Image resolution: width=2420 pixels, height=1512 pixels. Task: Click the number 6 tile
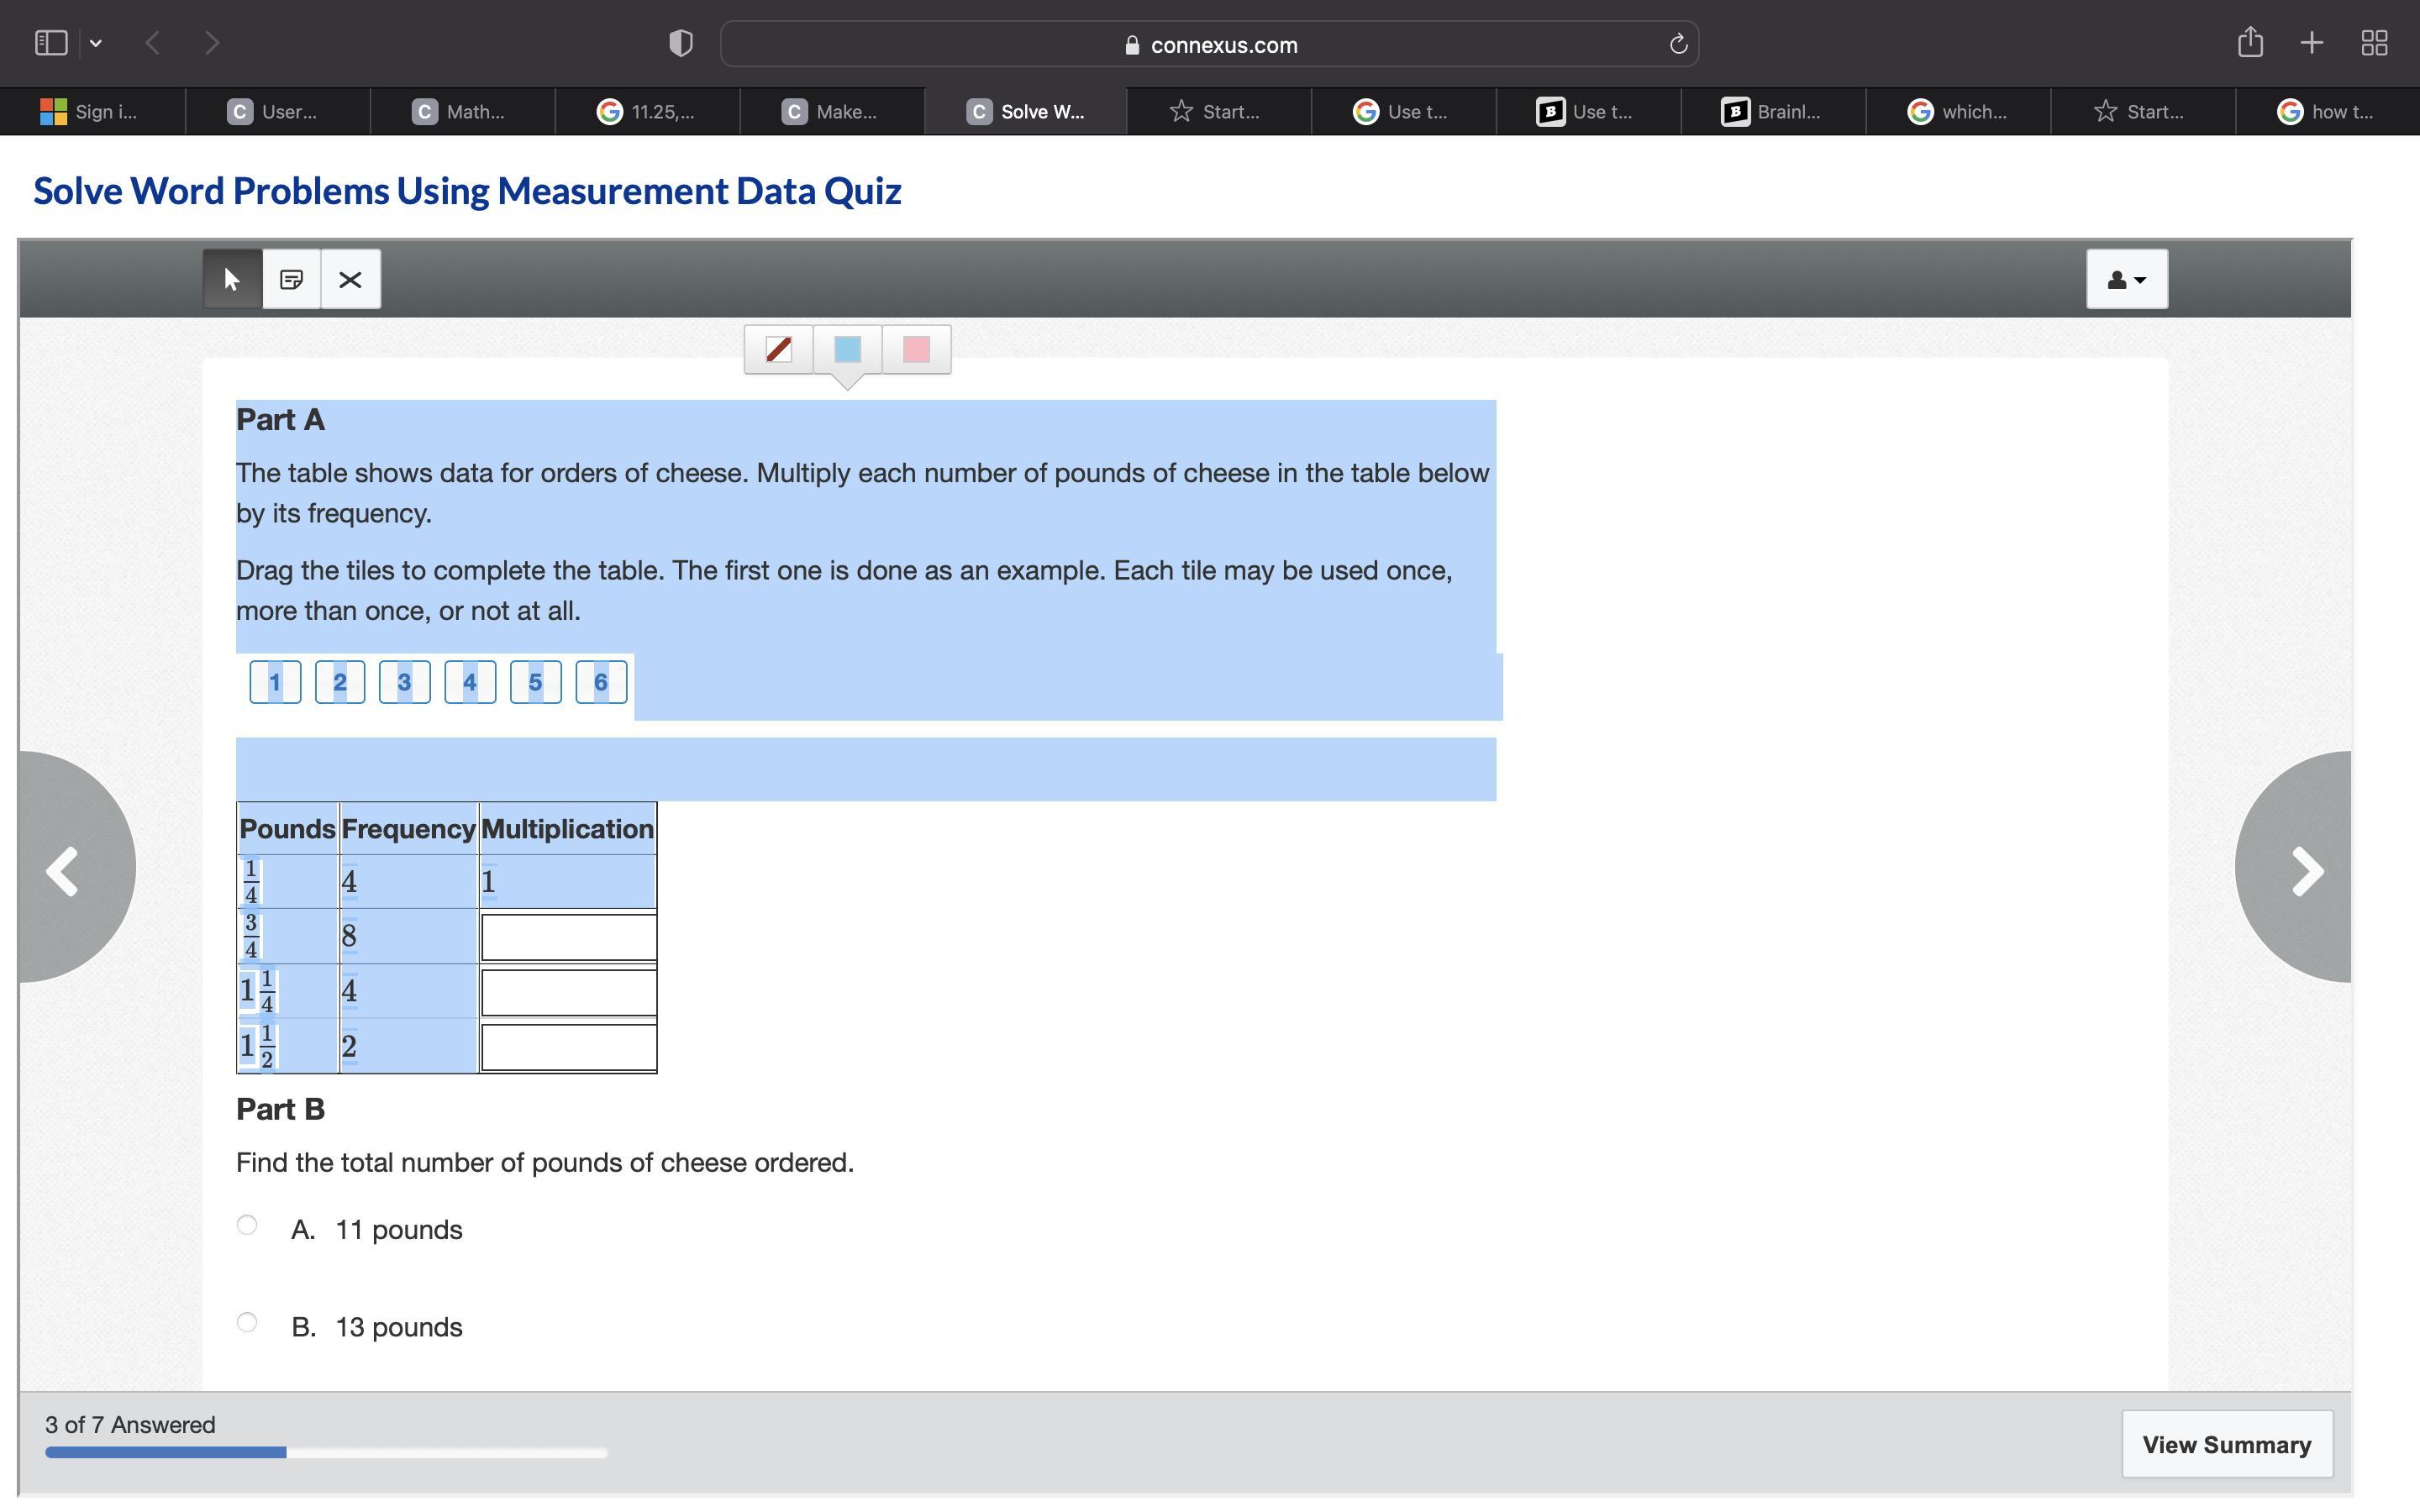point(600,682)
